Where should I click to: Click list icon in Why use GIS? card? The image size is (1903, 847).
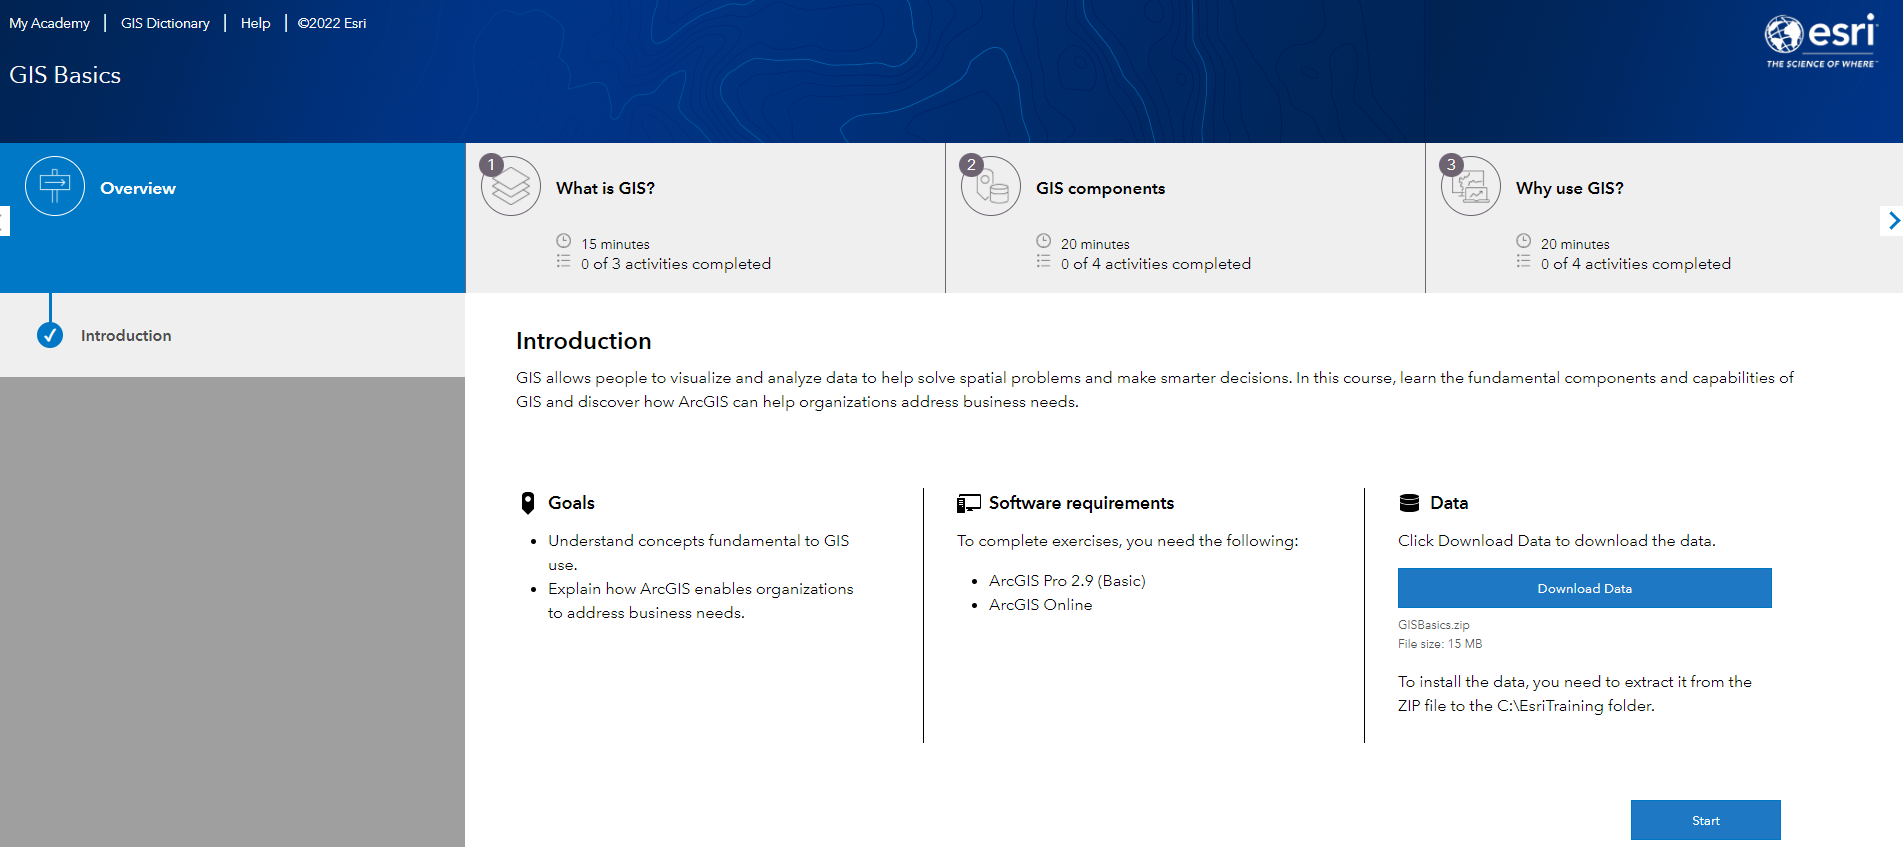(1523, 261)
